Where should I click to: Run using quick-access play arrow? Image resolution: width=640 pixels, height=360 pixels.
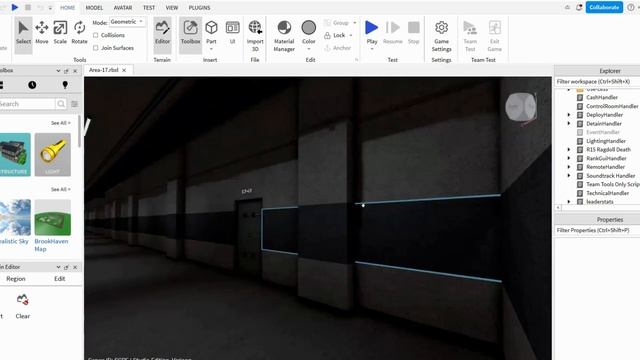(15, 7)
